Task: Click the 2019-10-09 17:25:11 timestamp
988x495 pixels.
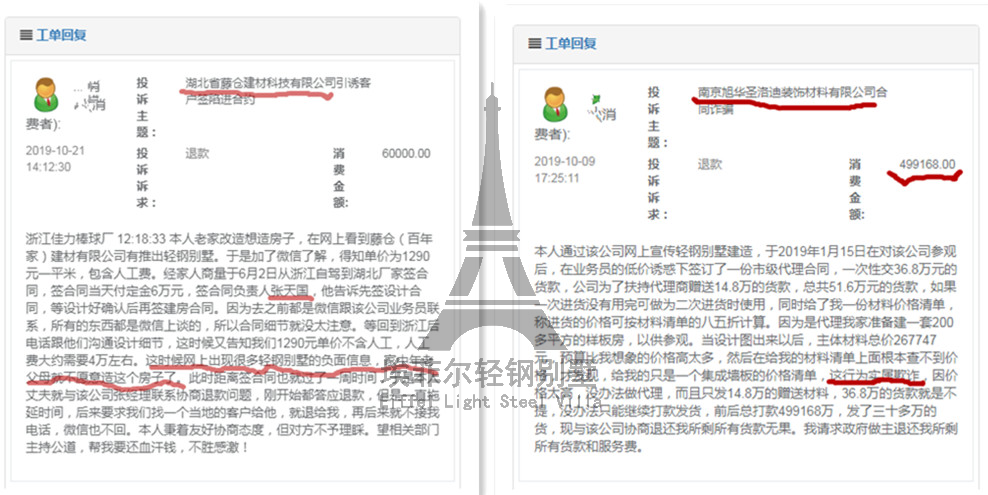Action: 570,171
